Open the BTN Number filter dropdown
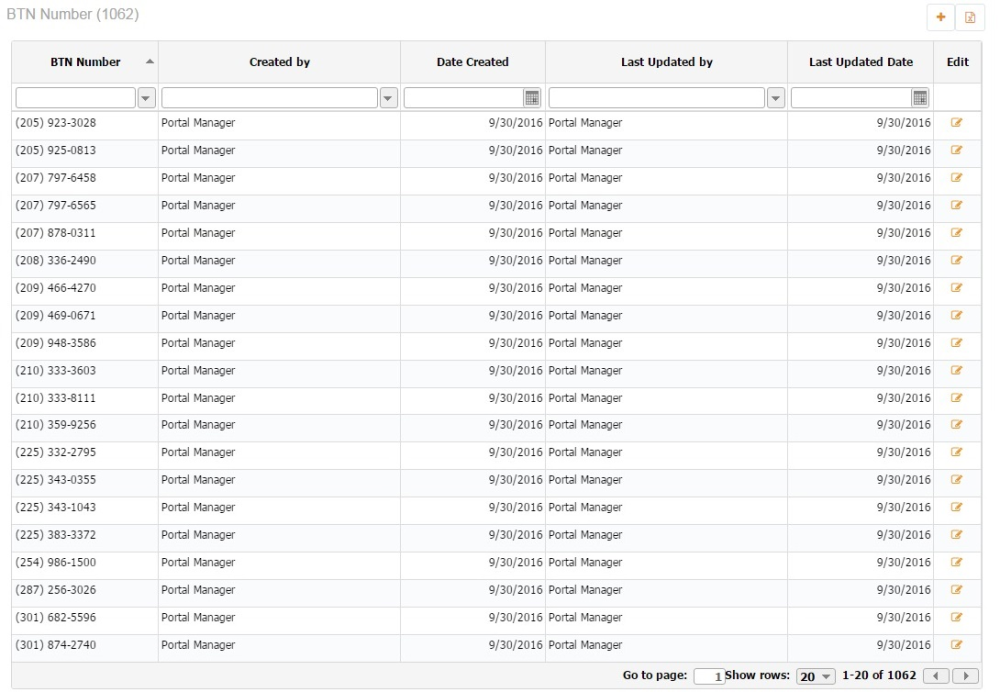Screen dimensions: 1000x692 coord(146,98)
